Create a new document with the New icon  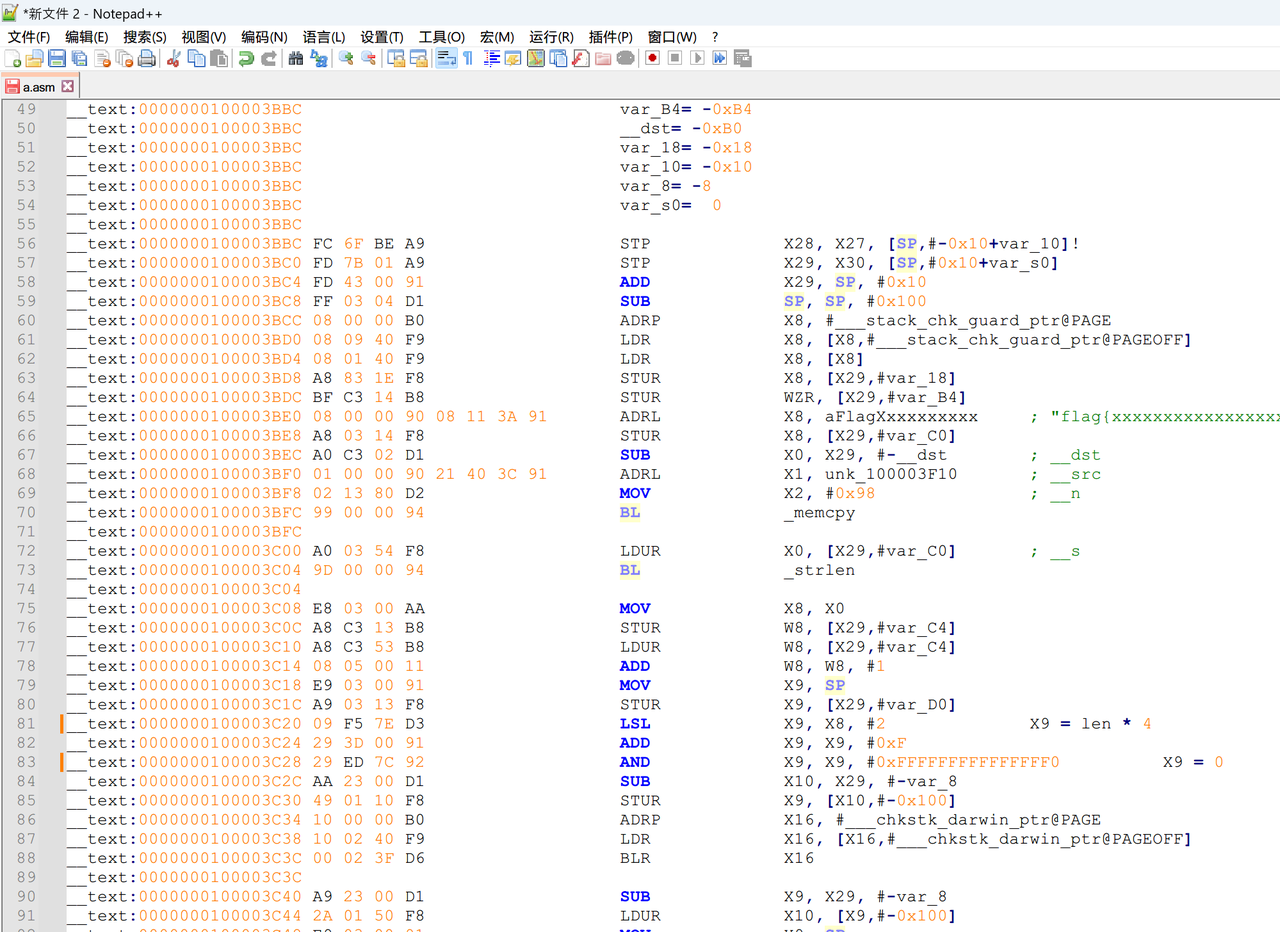pos(13,59)
